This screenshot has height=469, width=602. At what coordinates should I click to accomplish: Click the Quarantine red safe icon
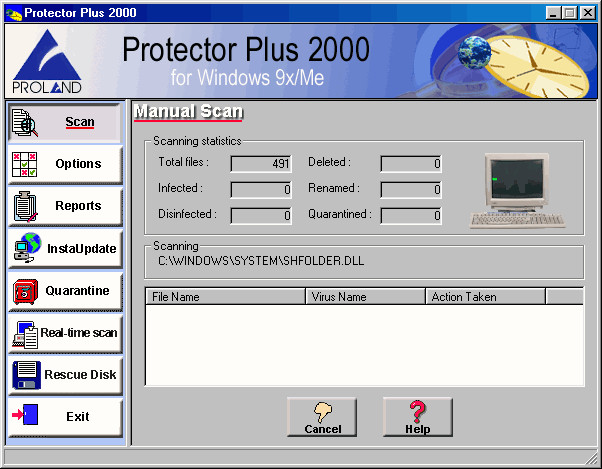[x=25, y=292]
